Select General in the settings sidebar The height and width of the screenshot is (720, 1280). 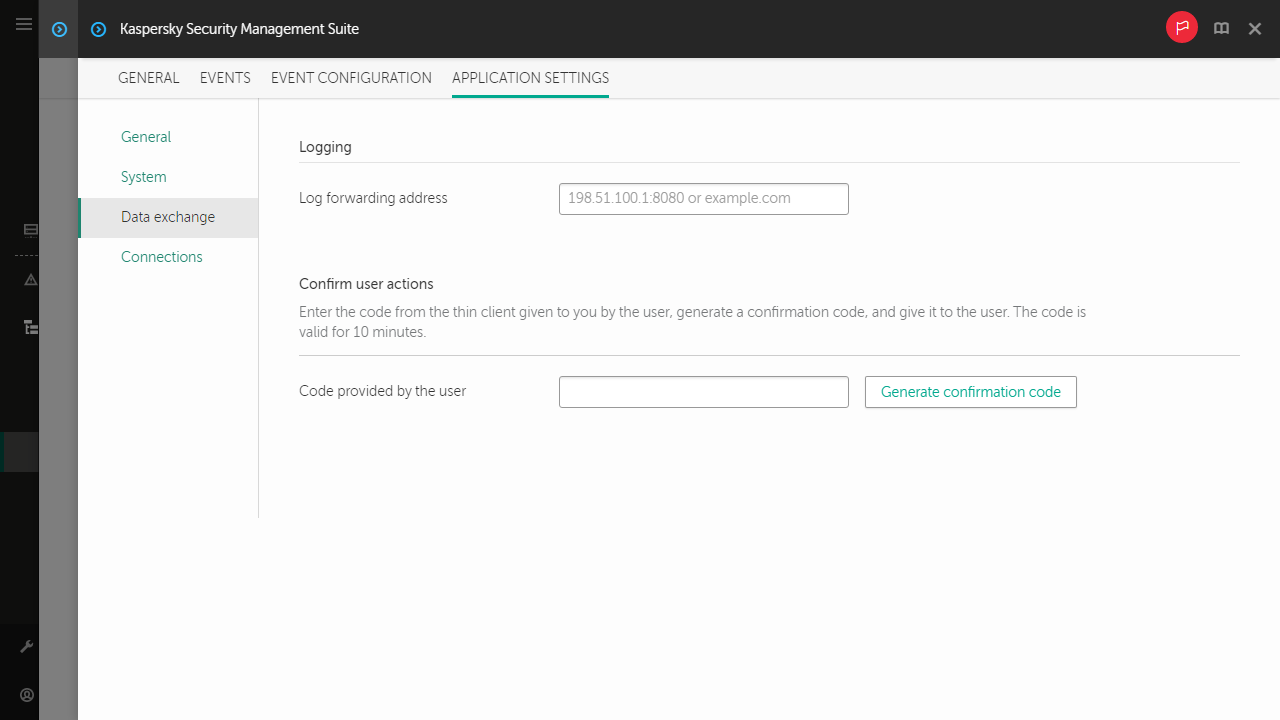point(145,137)
